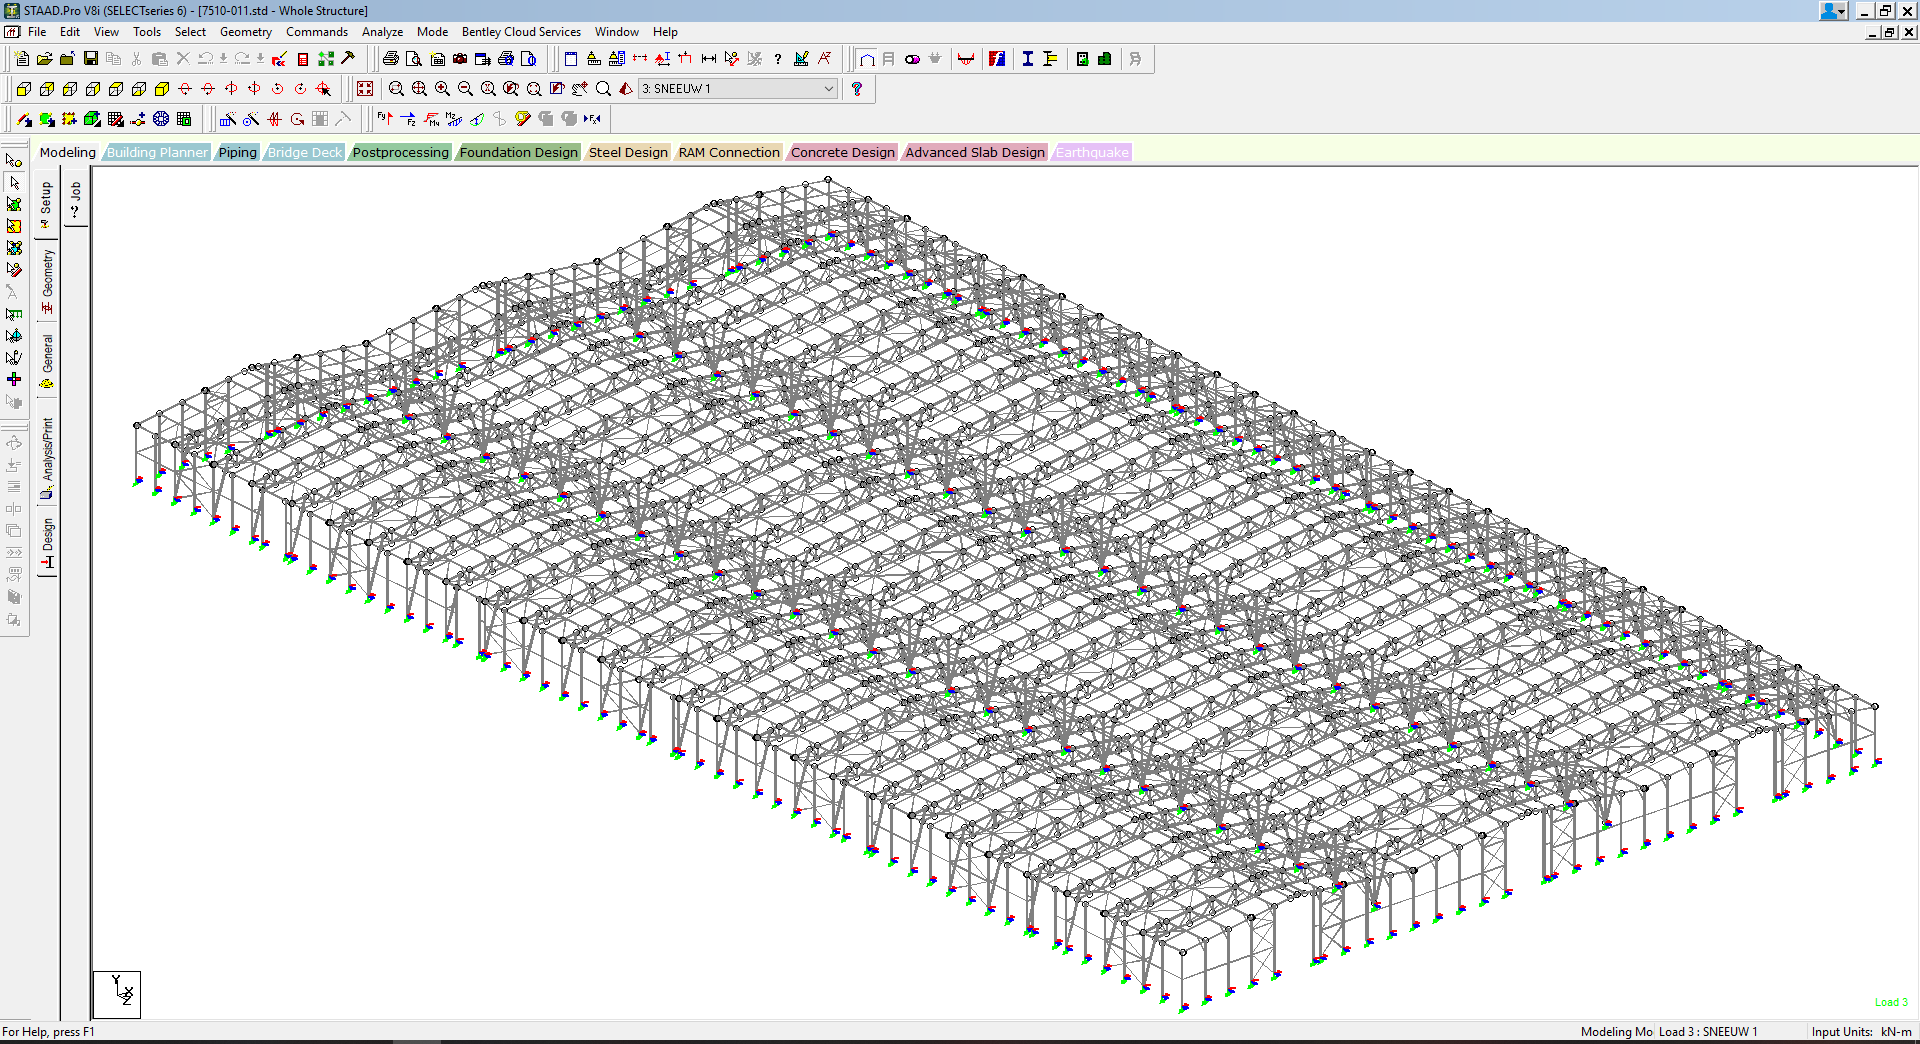Image resolution: width=1920 pixels, height=1044 pixels.
Task: Click the green 'Load 3' label in view
Action: click(x=1891, y=1002)
